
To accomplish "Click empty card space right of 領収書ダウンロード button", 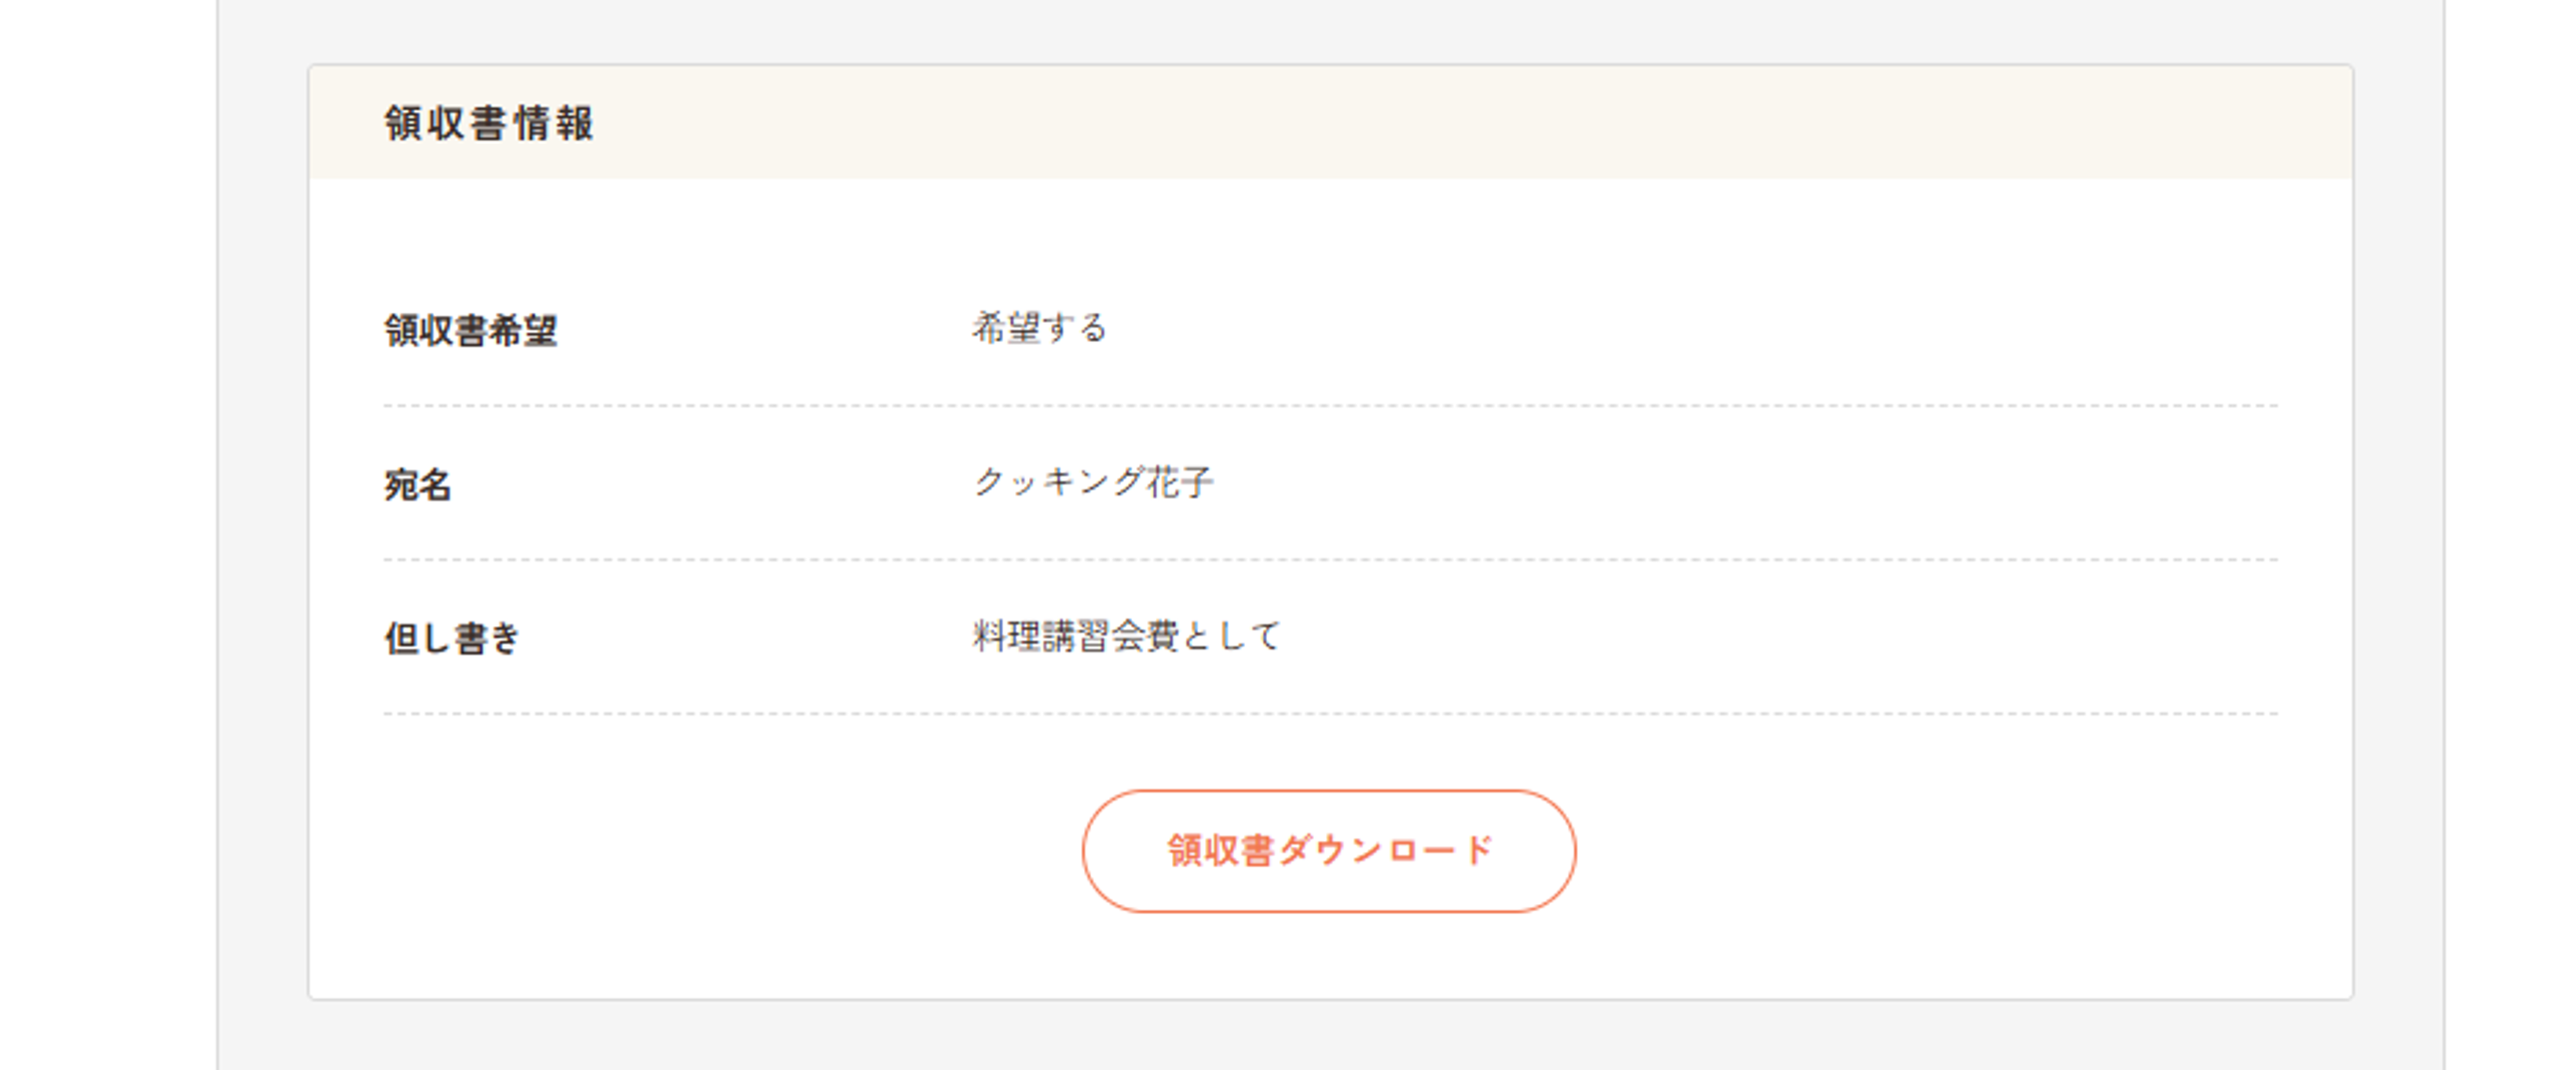I will [1950, 851].
